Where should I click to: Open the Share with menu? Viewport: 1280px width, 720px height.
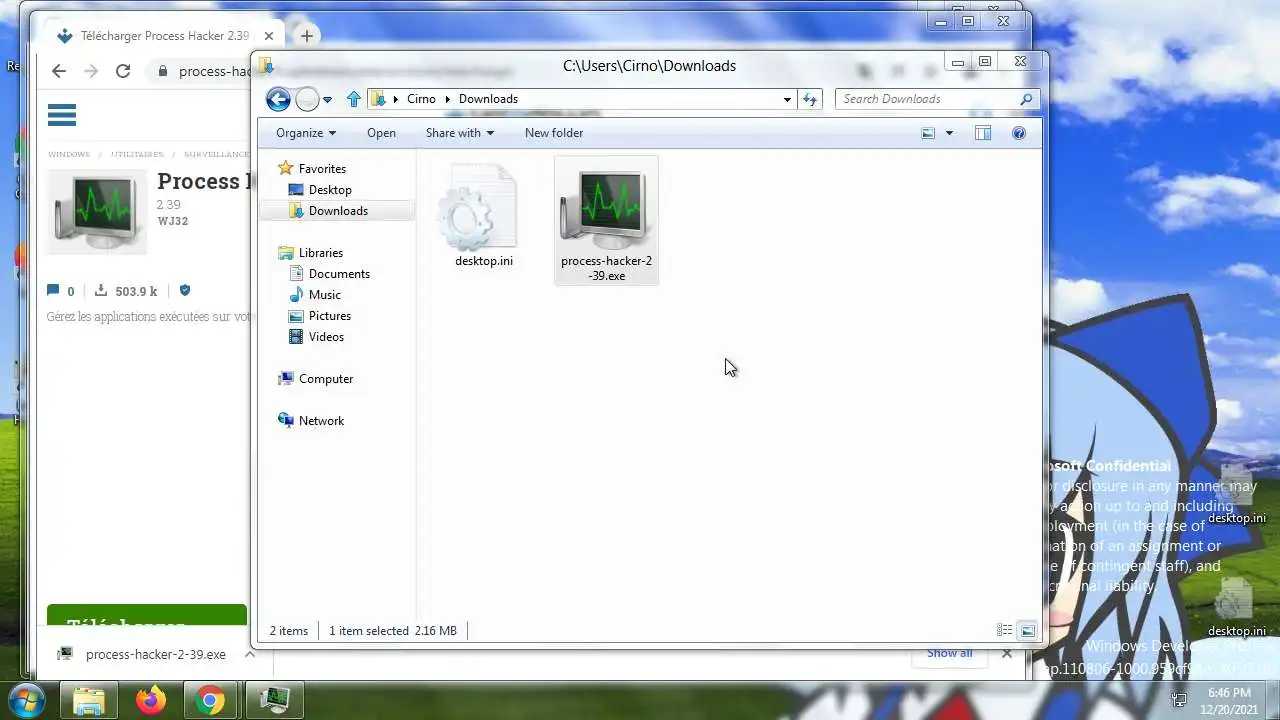pyautogui.click(x=459, y=133)
